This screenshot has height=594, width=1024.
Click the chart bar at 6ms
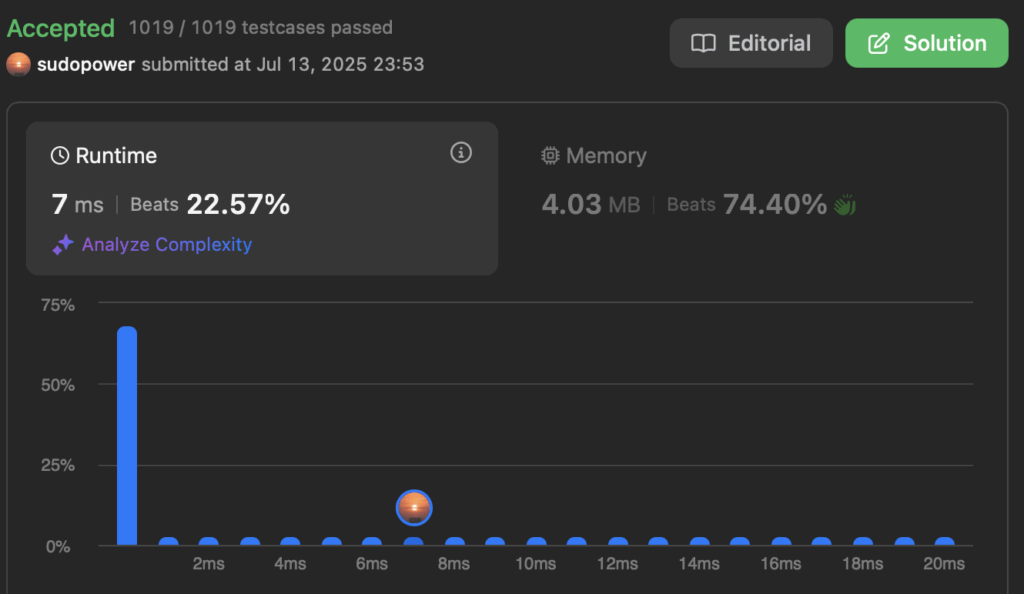[372, 541]
